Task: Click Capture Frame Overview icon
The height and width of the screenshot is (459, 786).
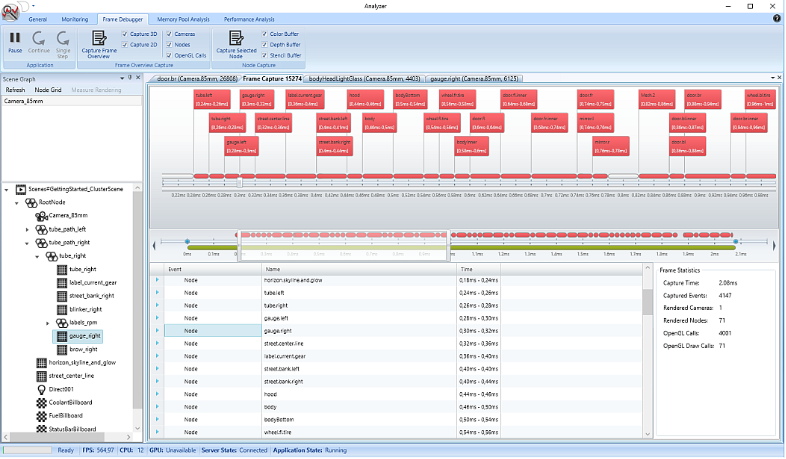Action: (x=99, y=38)
